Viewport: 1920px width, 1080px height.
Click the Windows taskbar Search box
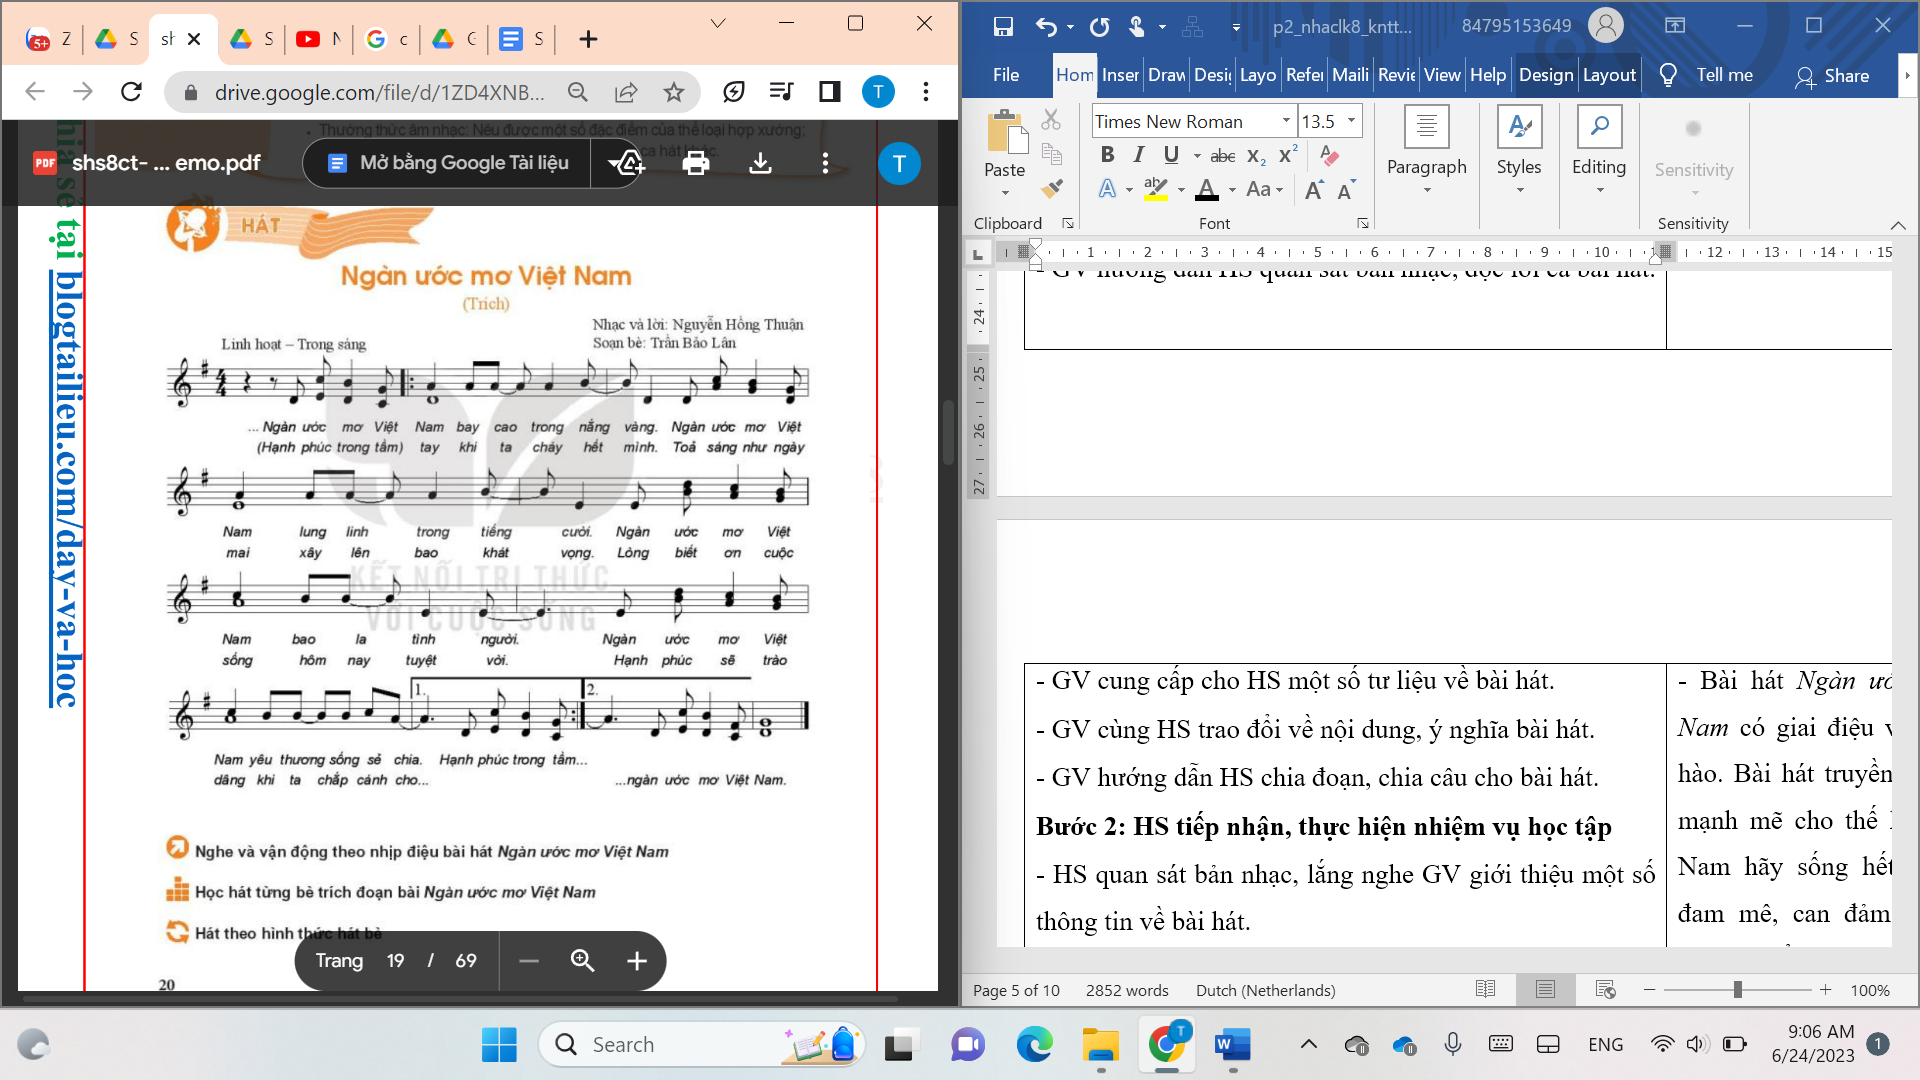coord(703,1045)
